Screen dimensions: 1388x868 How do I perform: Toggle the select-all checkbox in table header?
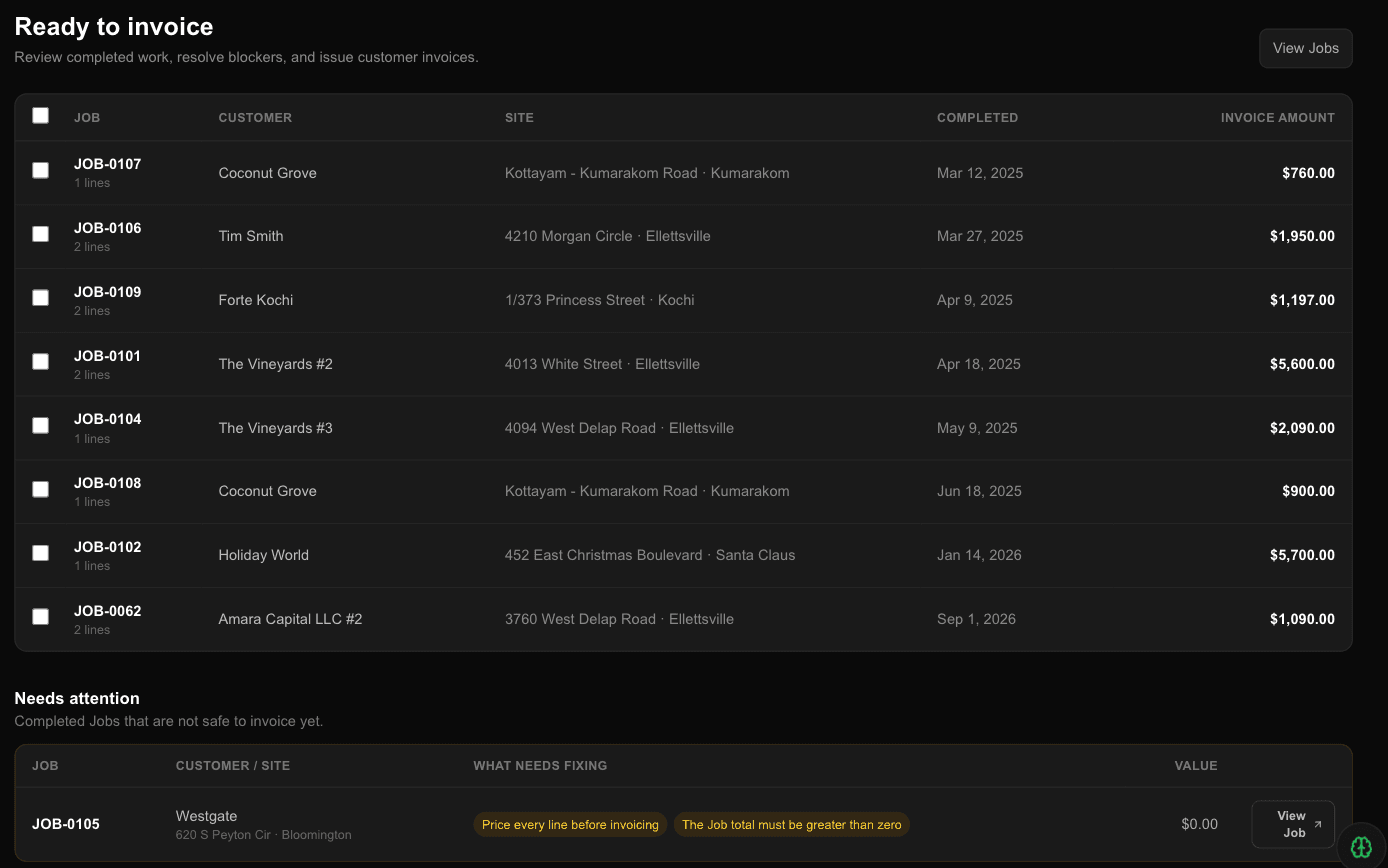tap(40, 115)
